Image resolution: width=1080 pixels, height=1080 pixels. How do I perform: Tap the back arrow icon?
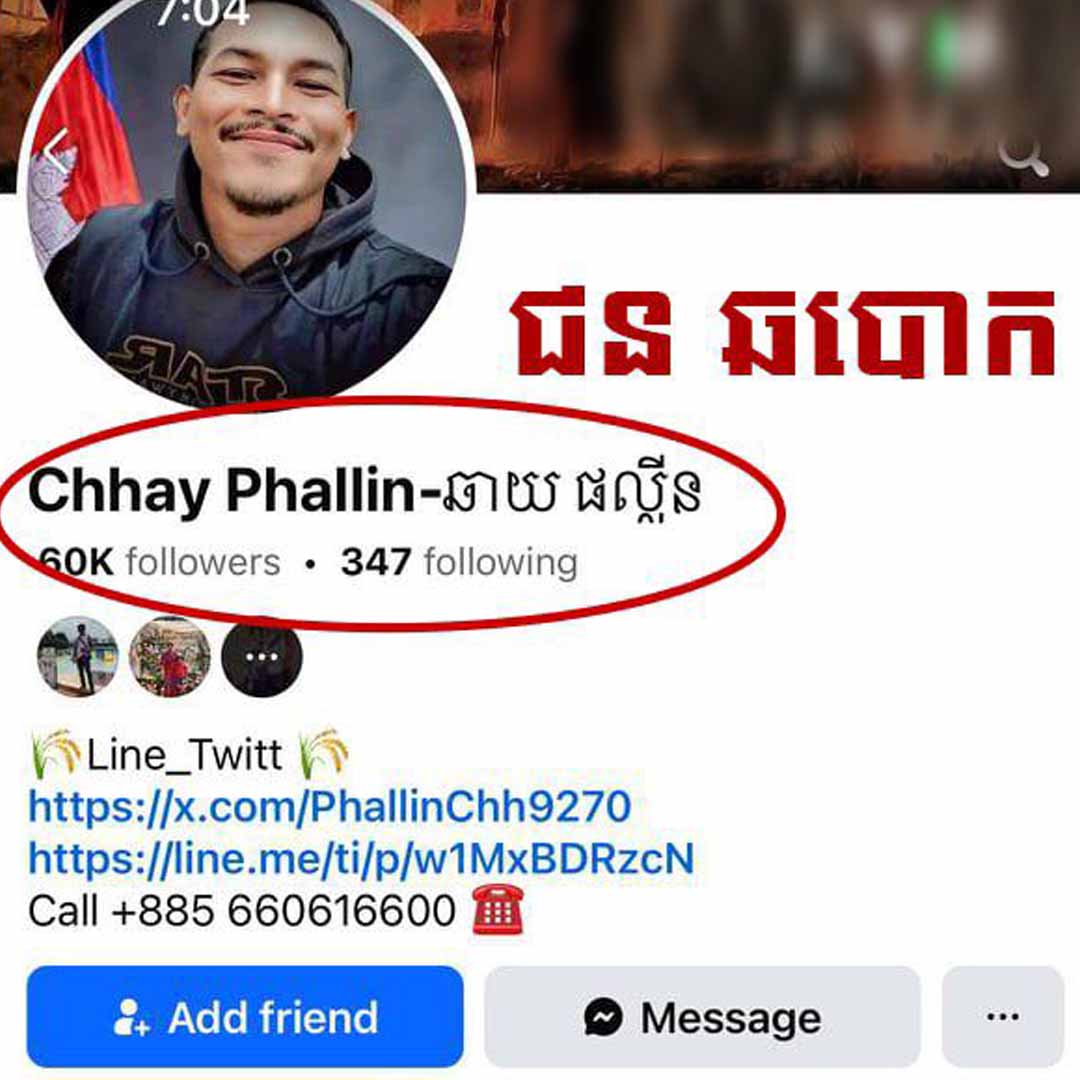coord(58,152)
